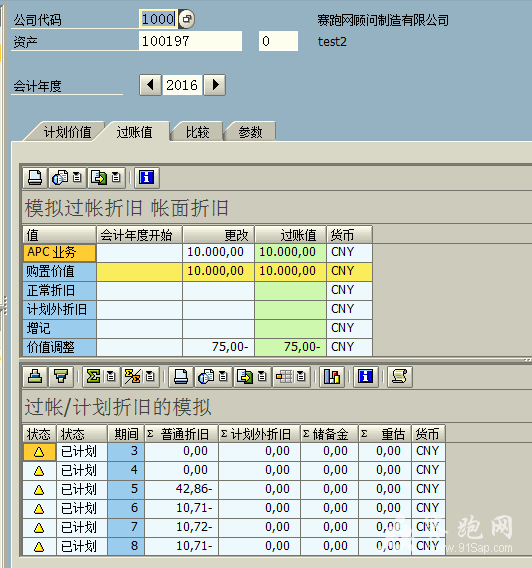Select the warning triangle in period 3 row
Viewport: 532px width, 568px height.
click(39, 452)
